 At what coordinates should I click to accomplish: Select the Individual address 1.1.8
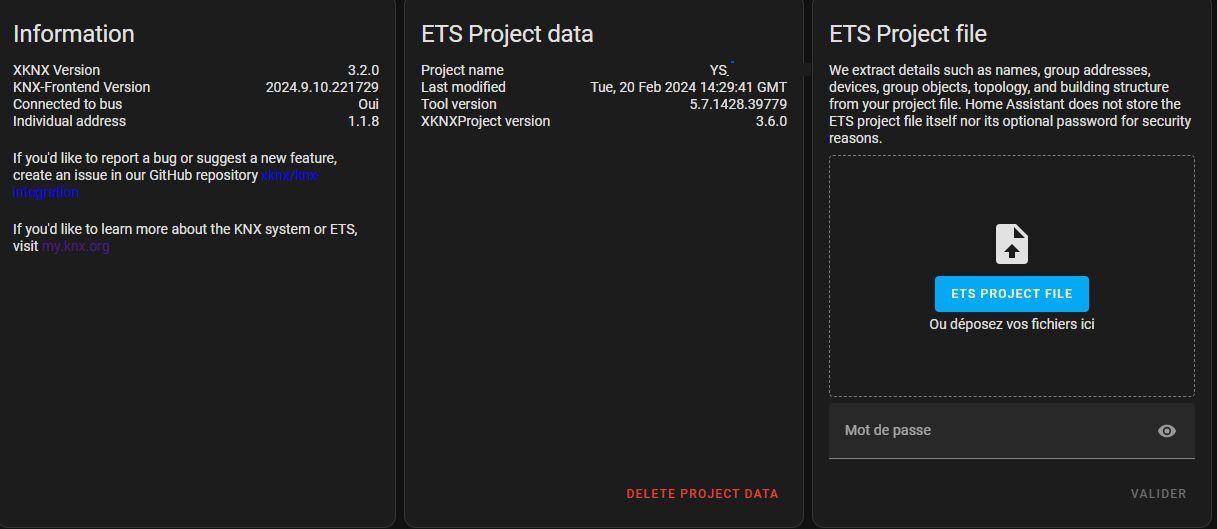tap(363, 121)
